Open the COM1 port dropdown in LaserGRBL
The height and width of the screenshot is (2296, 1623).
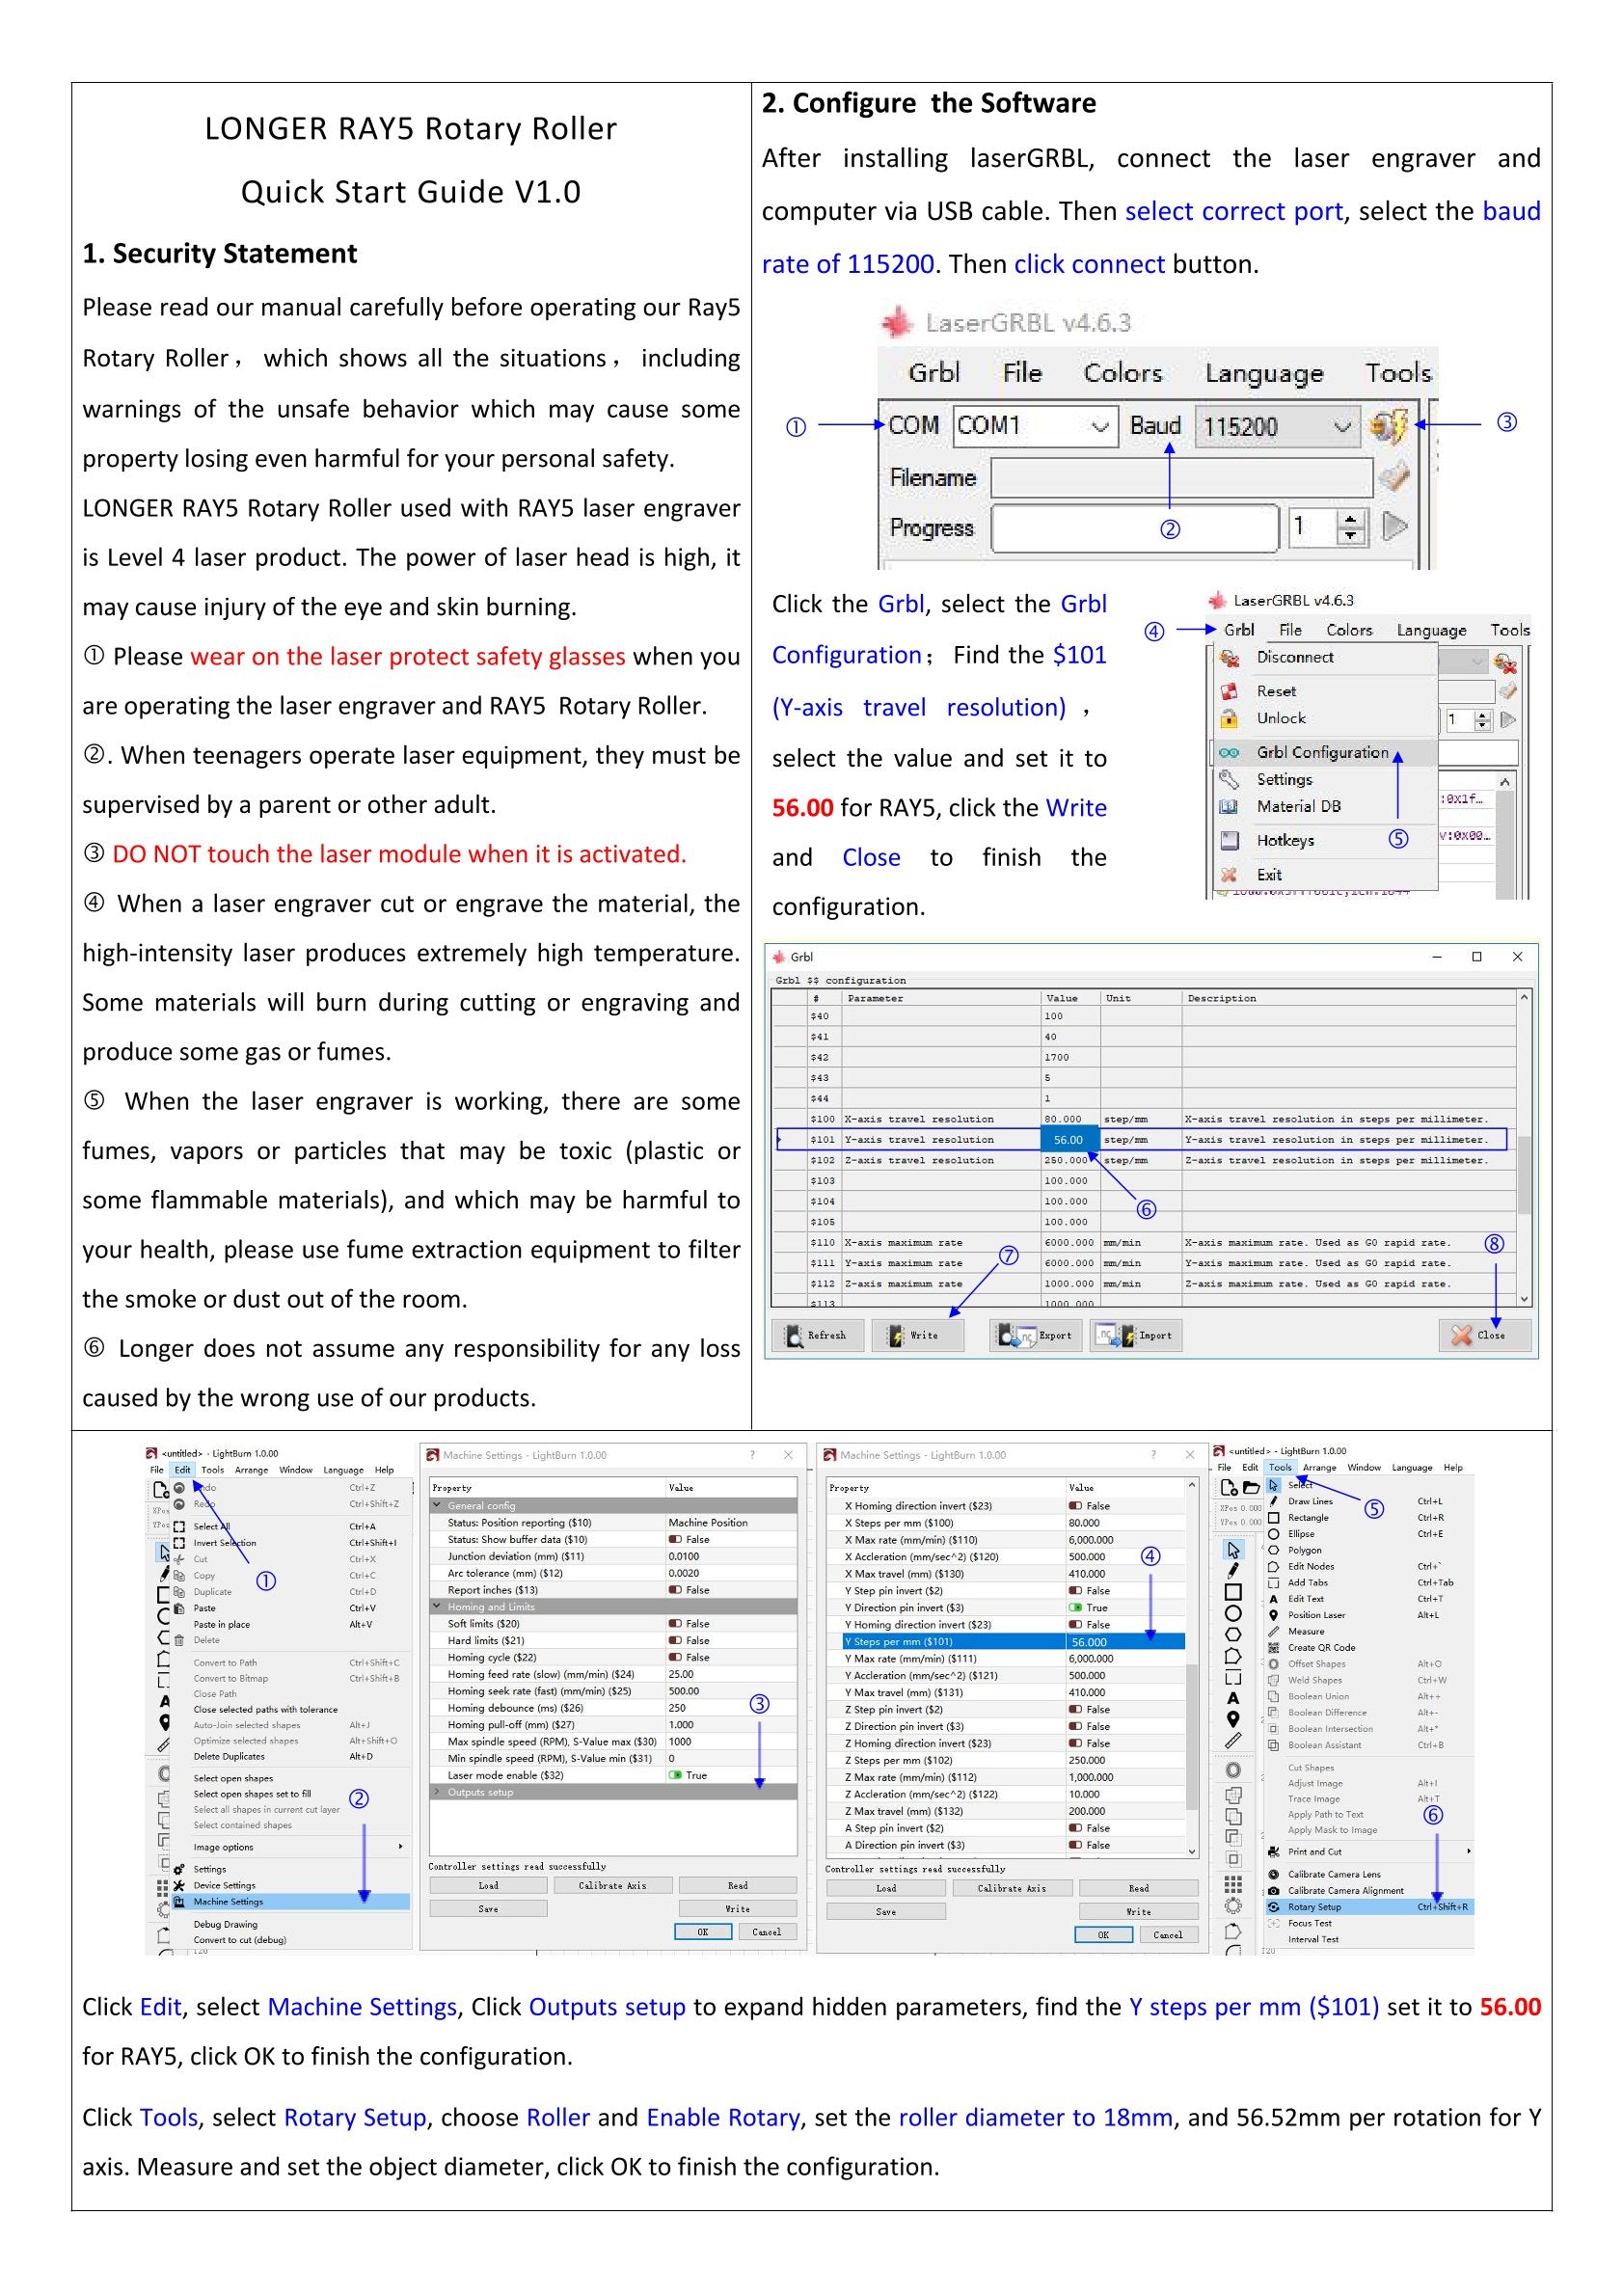[1035, 426]
